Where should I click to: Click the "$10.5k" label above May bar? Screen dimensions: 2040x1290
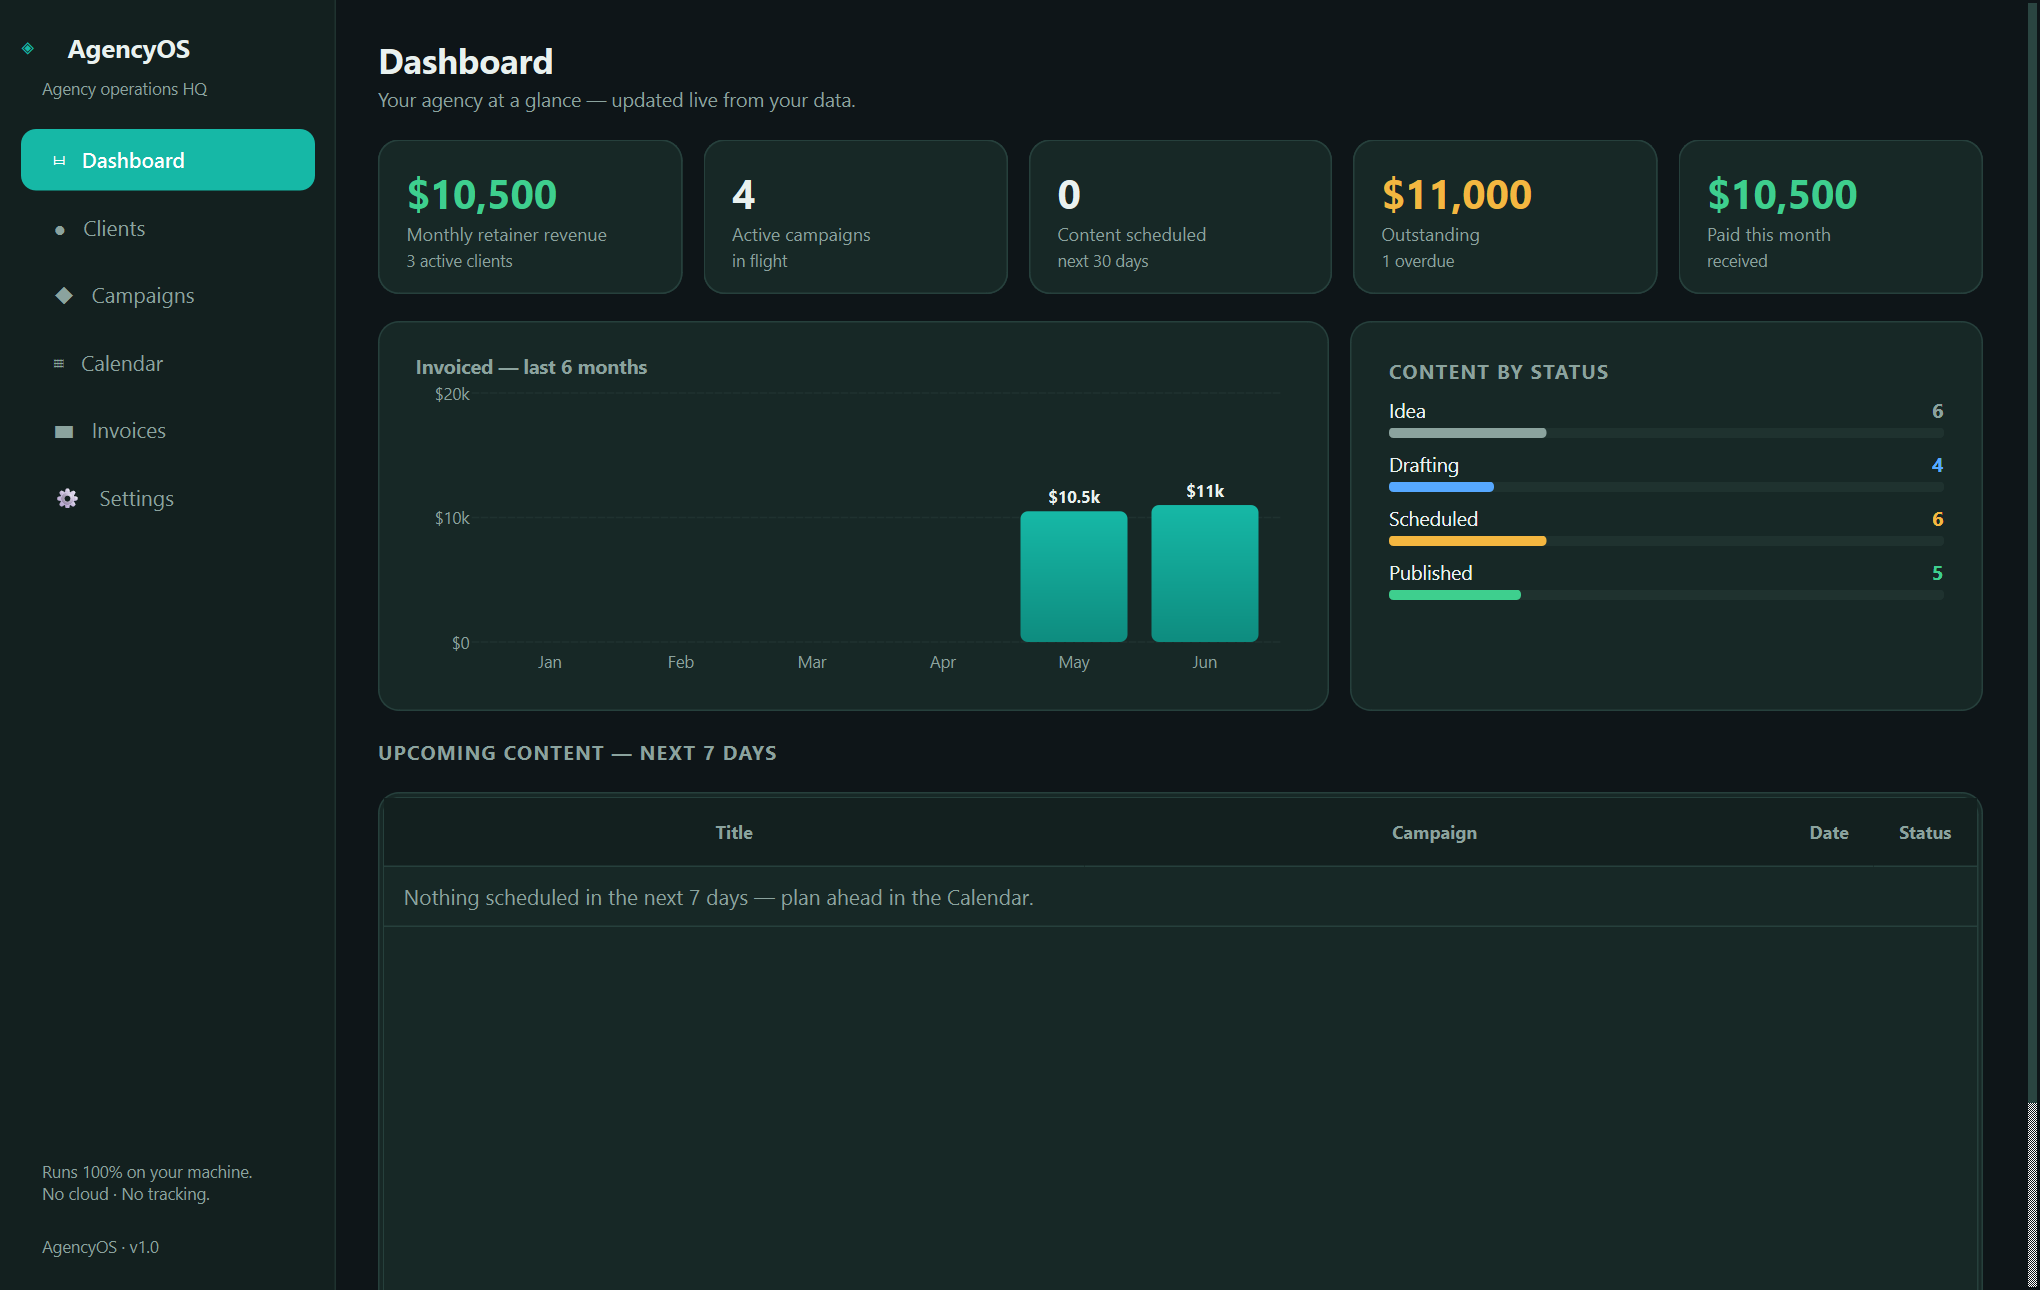pos(1074,497)
